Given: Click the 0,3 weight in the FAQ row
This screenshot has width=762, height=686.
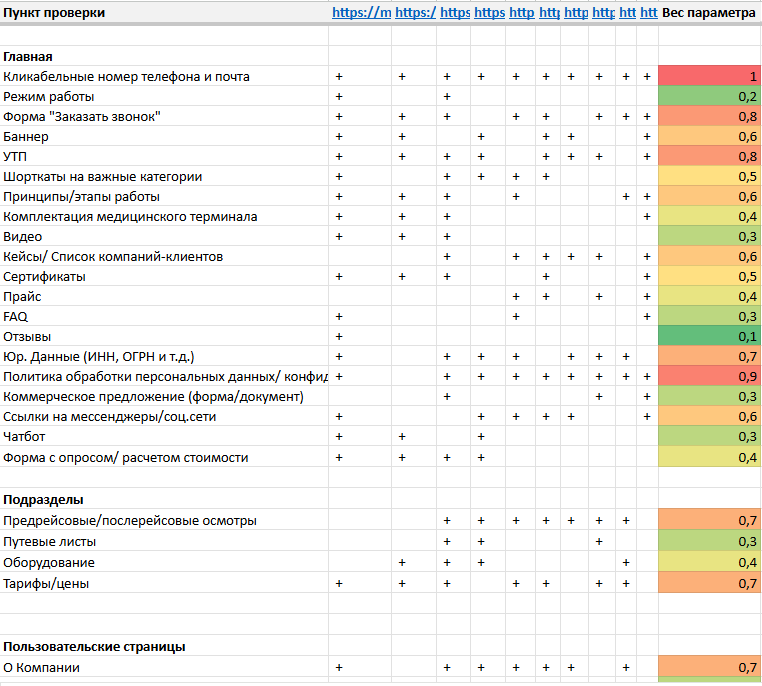Looking at the screenshot, I should pos(710,316).
